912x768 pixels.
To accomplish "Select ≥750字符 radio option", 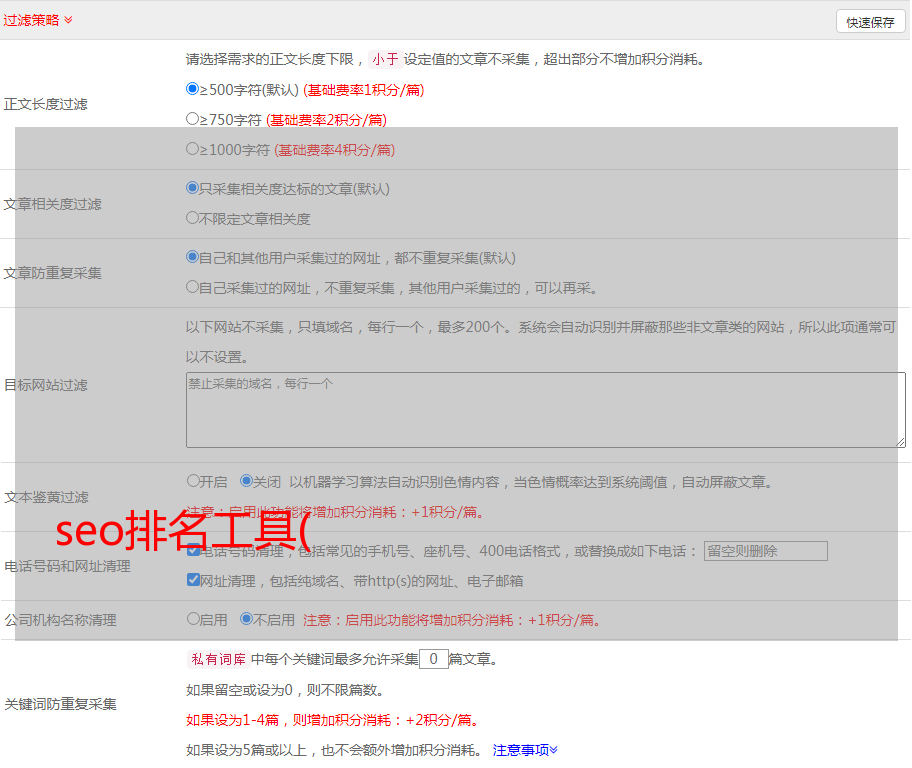I will (x=192, y=119).
